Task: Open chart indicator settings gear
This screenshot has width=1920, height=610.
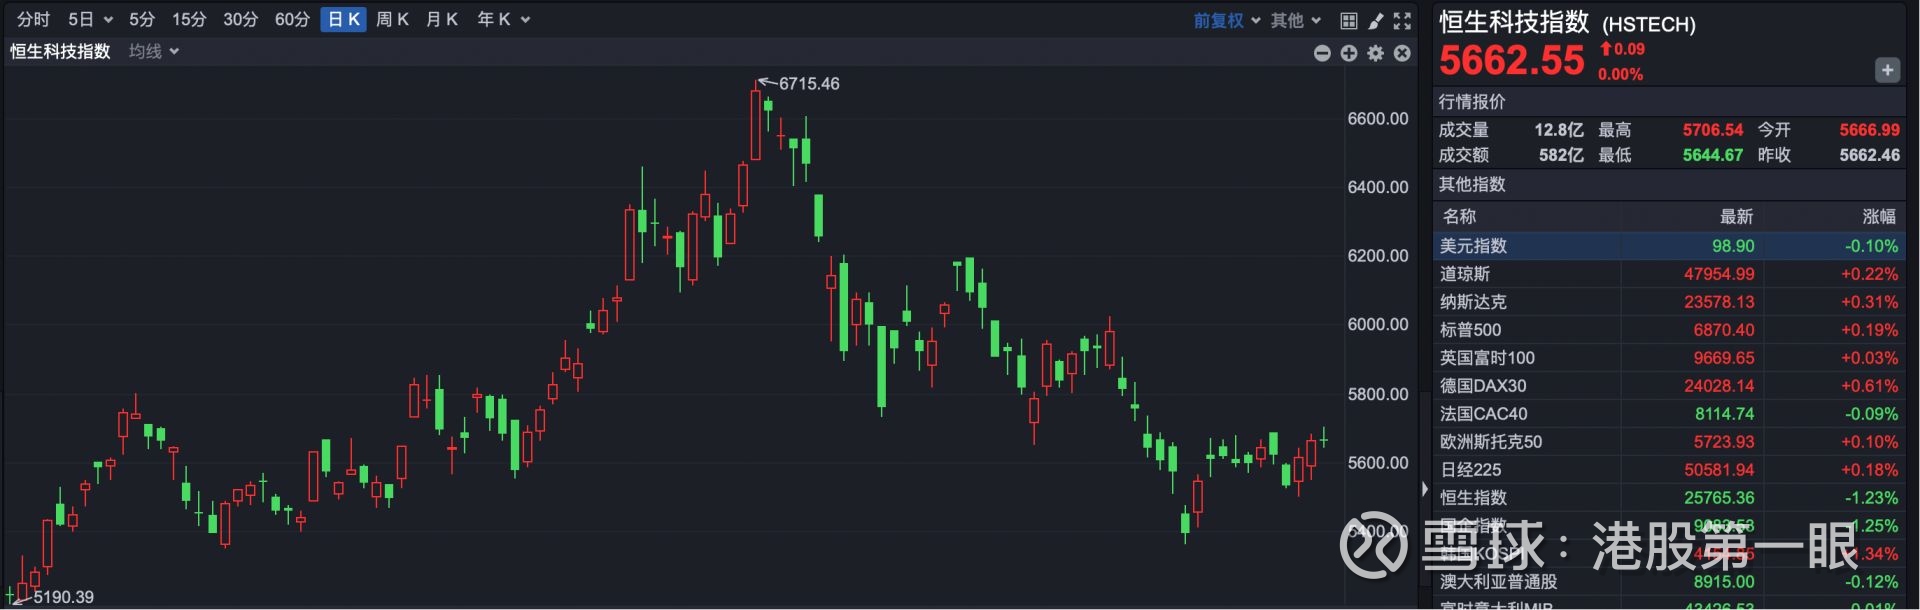Action: pyautogui.click(x=1376, y=53)
